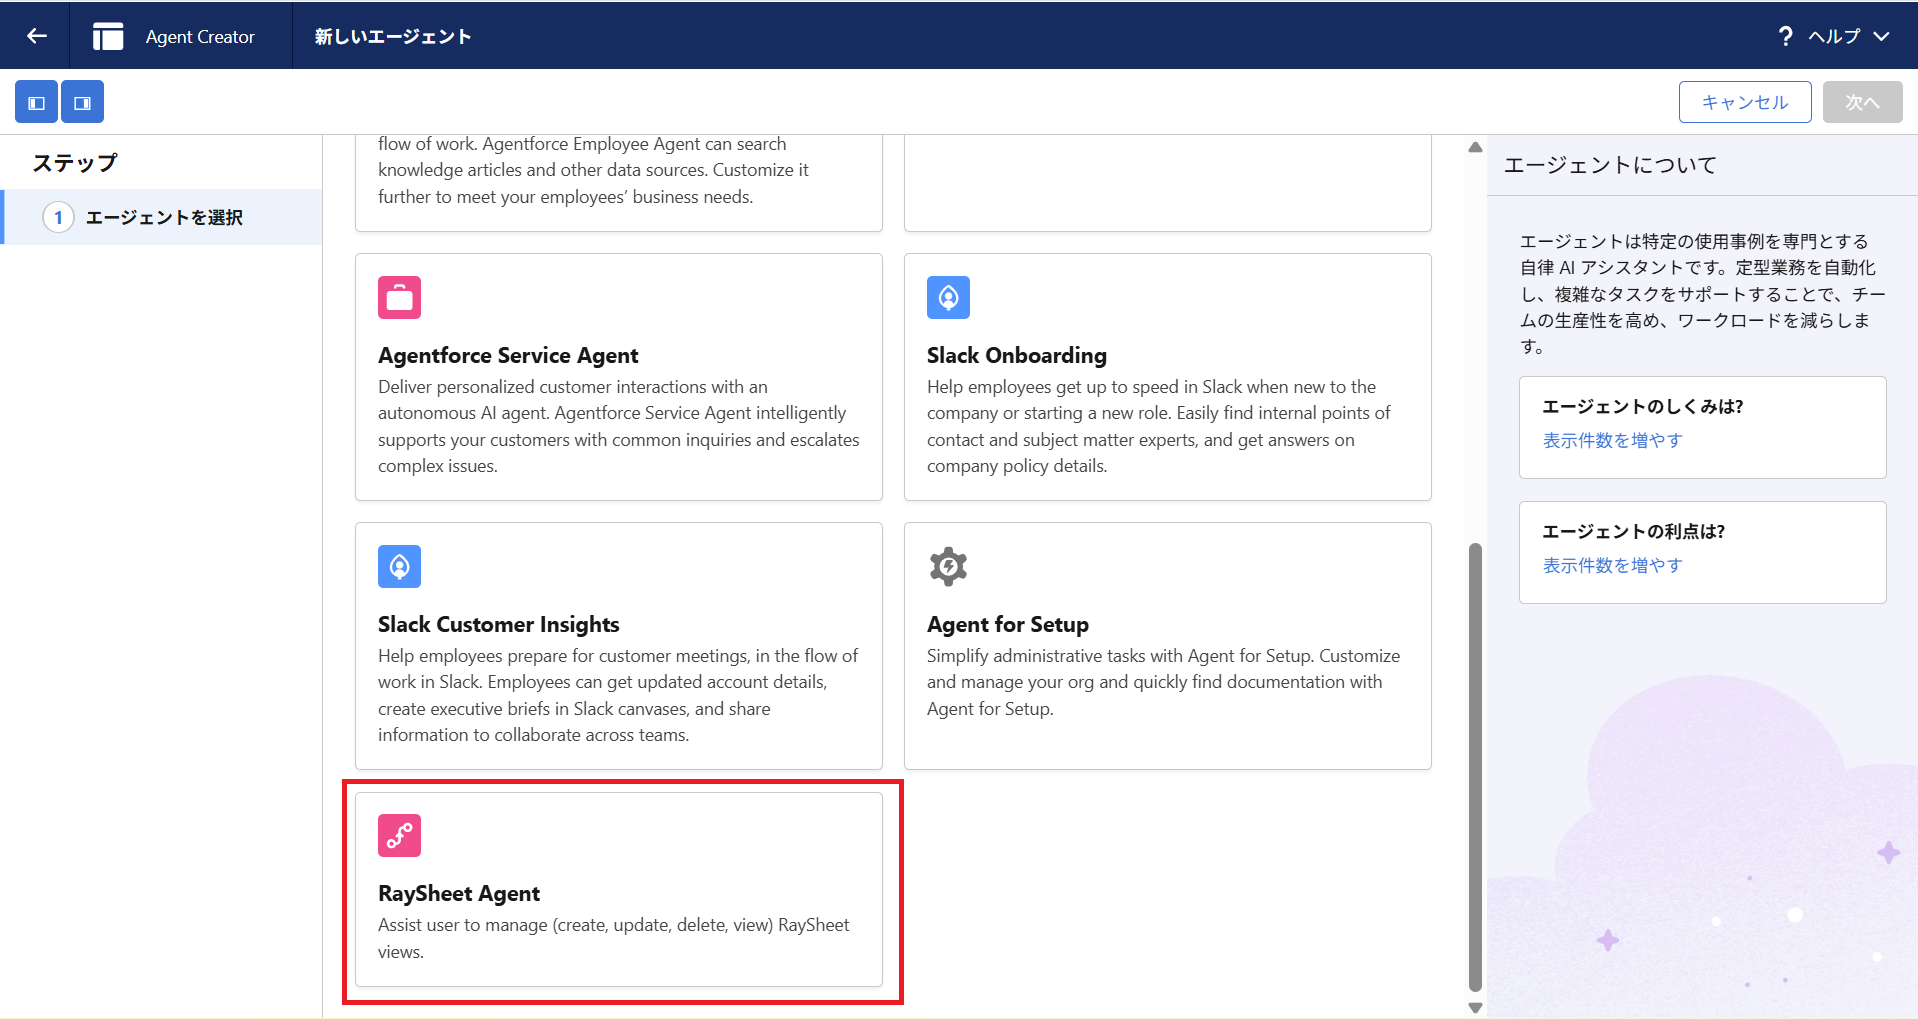Click the back arrow icon
The width and height of the screenshot is (1918, 1019).
tap(37, 36)
